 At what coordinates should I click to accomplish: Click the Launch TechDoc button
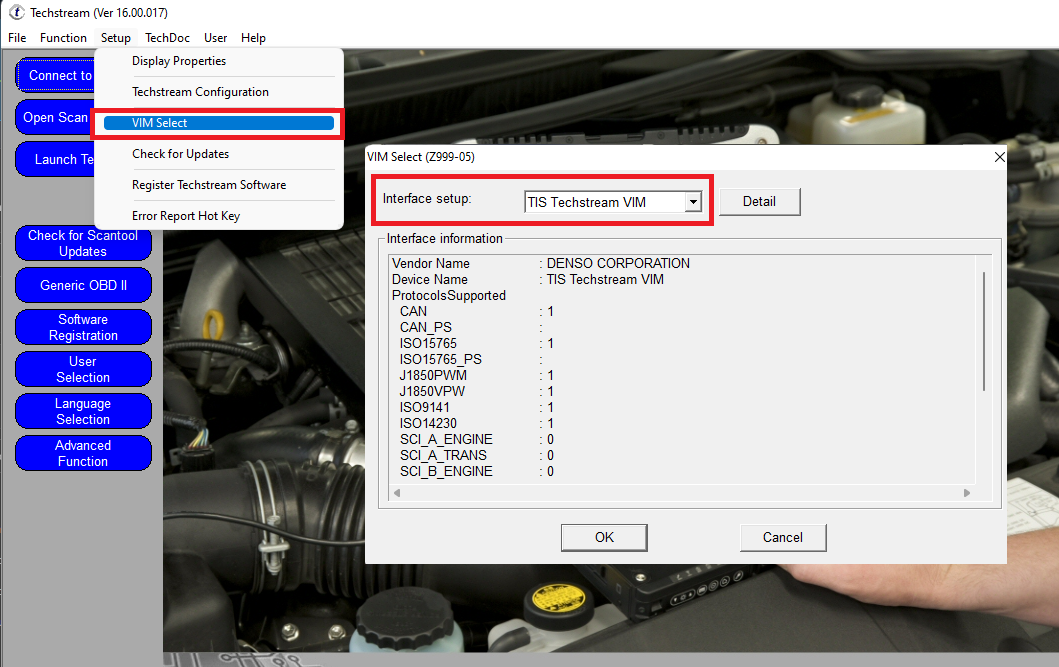[56, 159]
